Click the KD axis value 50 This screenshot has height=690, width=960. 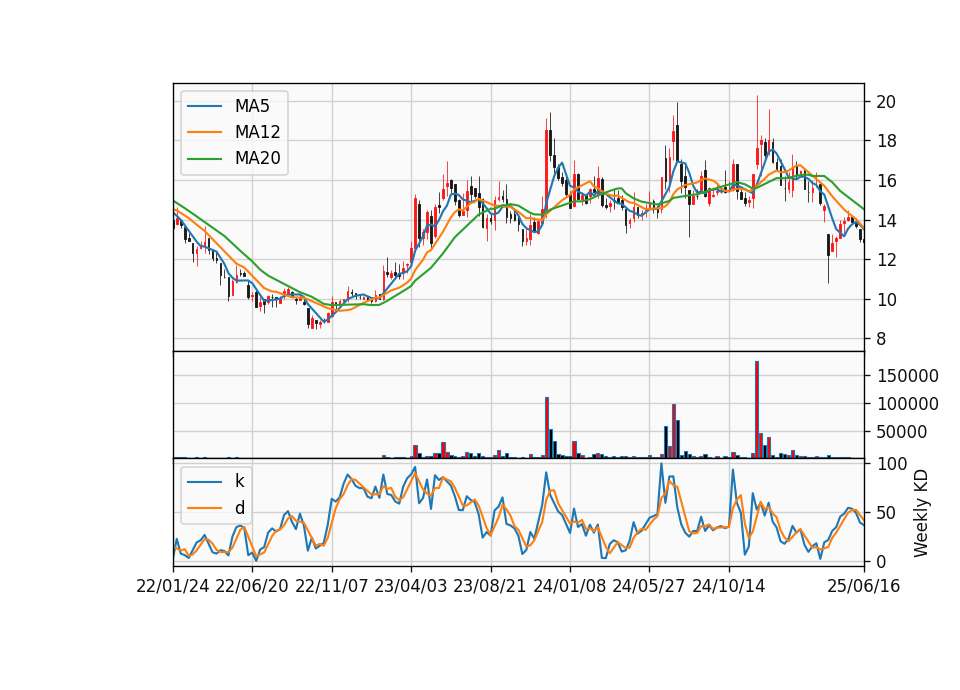pos(886,512)
